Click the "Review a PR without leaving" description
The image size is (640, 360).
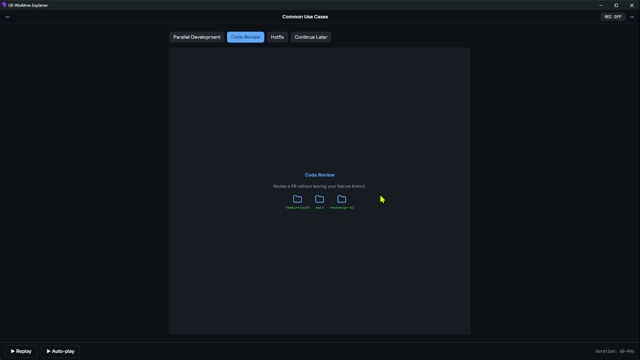[320, 186]
